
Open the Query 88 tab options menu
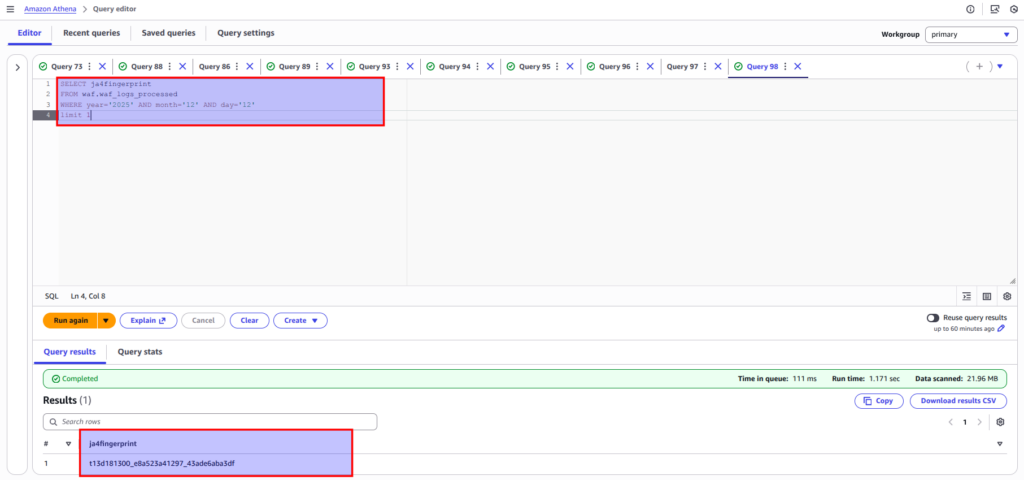pyautogui.click(x=168, y=67)
